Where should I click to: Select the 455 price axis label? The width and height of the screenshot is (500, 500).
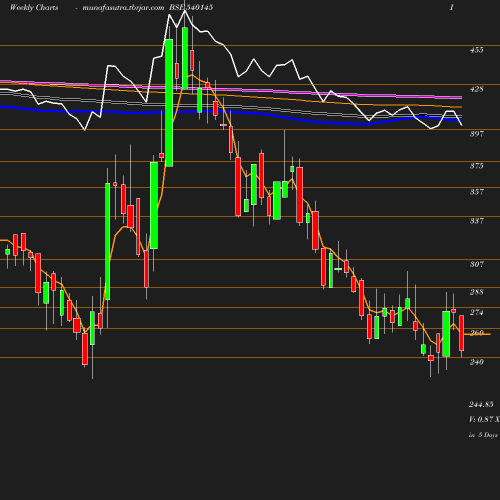(x=477, y=50)
